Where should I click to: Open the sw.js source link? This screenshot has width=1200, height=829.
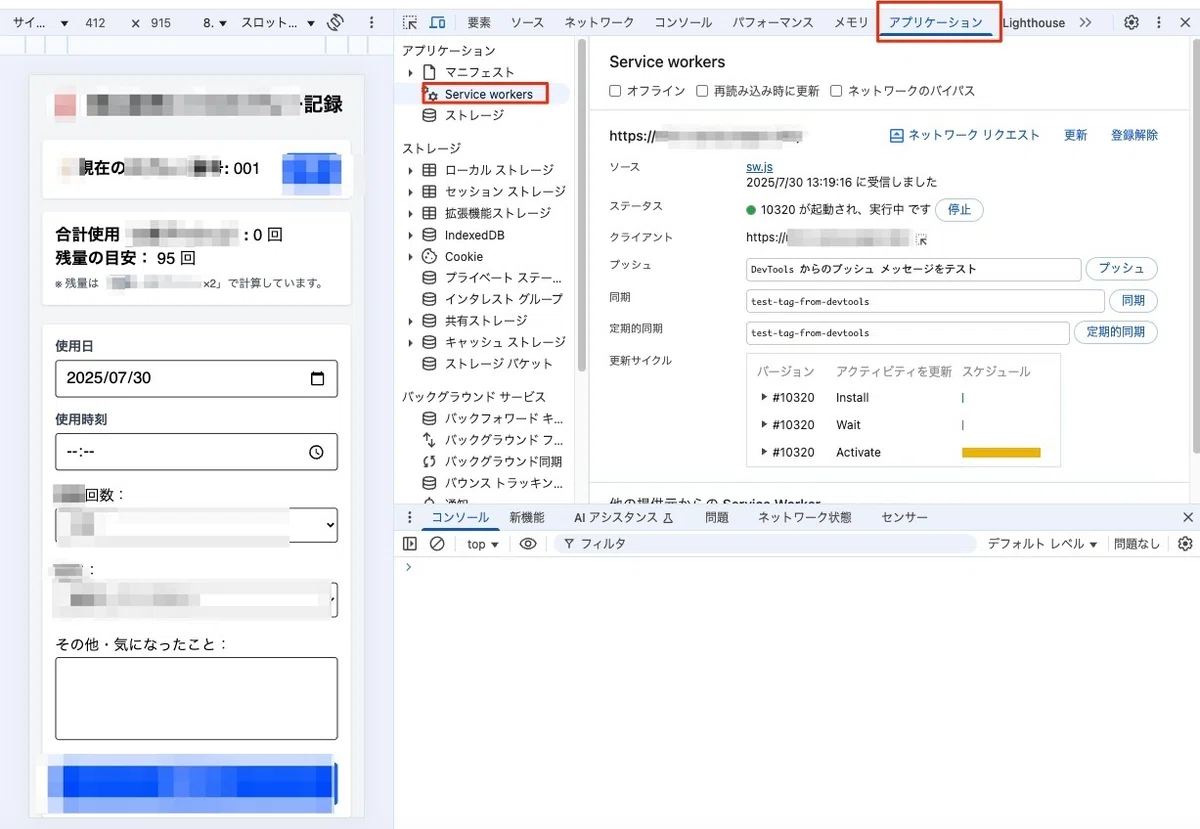(759, 167)
